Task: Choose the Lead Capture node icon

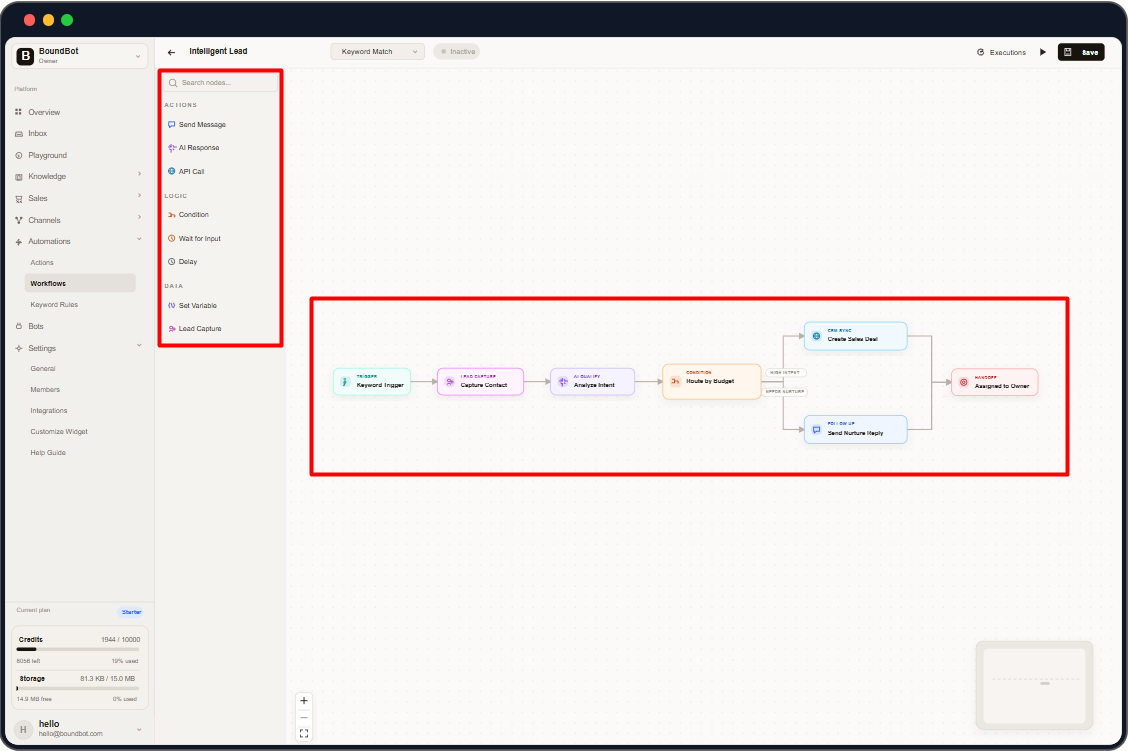Action: (x=172, y=328)
